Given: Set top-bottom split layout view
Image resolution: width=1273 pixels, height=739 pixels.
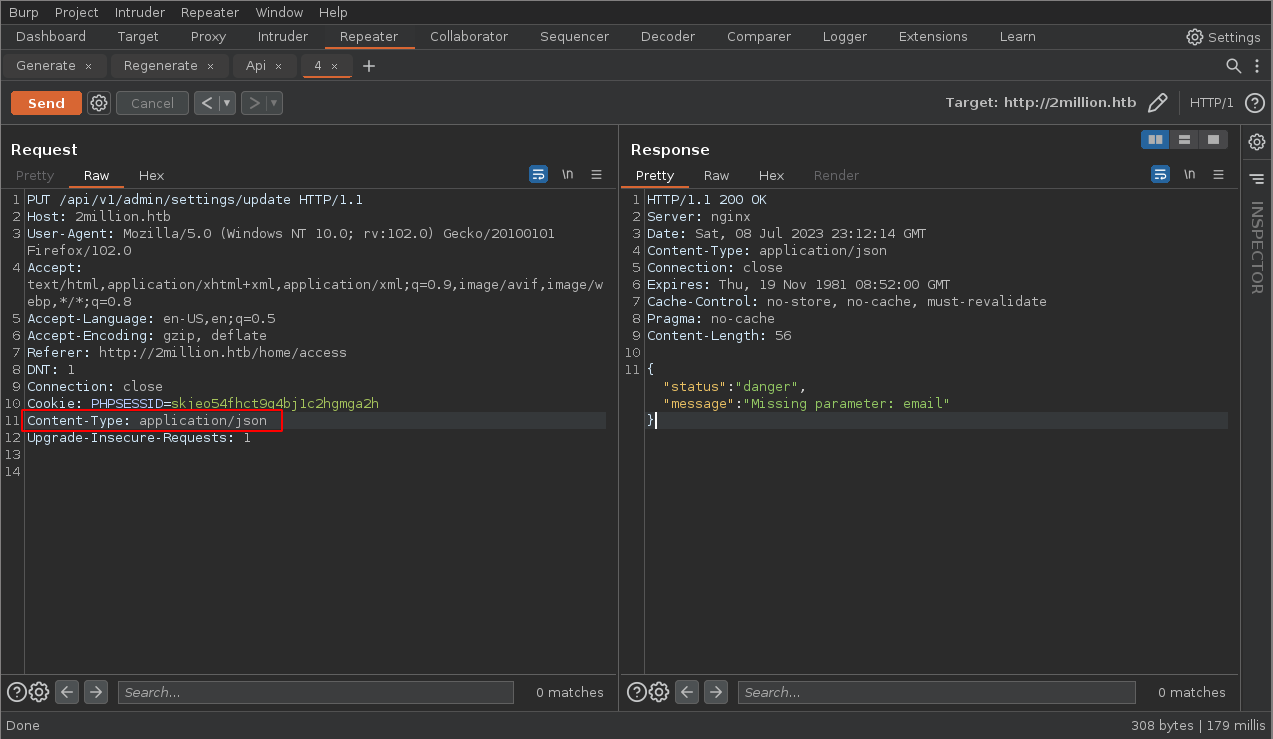Looking at the screenshot, I should point(1184,140).
